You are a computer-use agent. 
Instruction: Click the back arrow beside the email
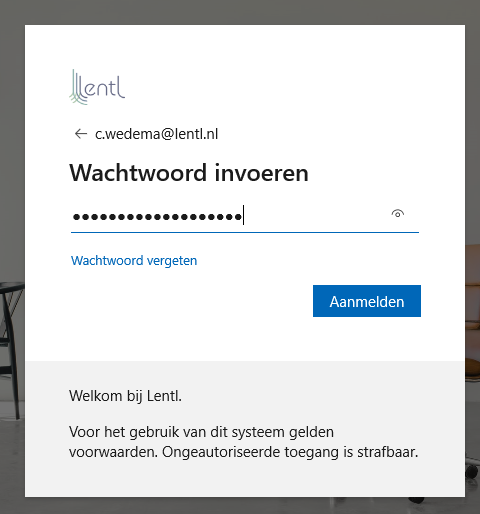click(x=81, y=134)
